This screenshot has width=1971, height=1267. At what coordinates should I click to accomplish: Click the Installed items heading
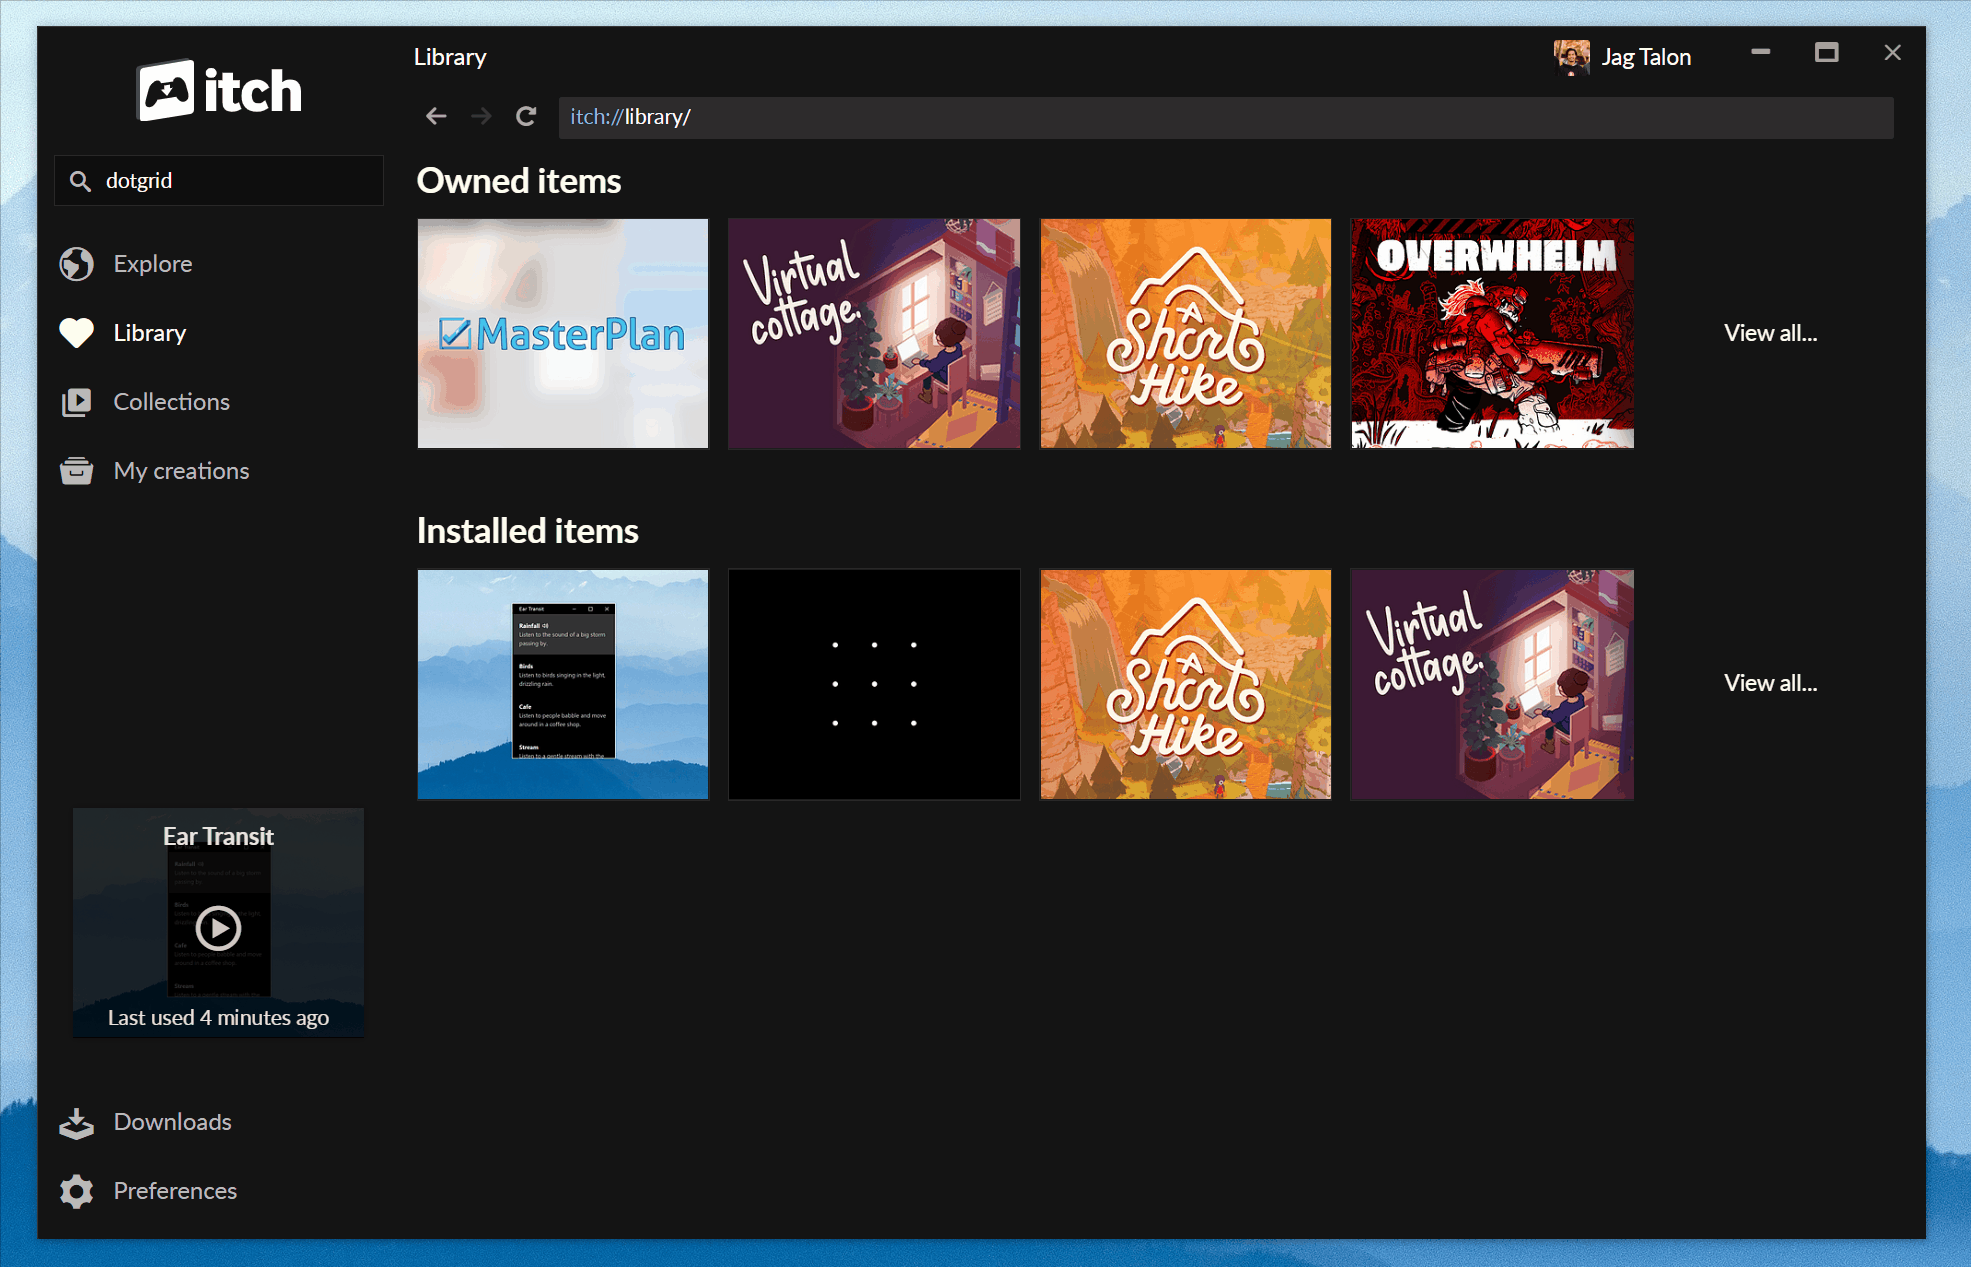(527, 531)
